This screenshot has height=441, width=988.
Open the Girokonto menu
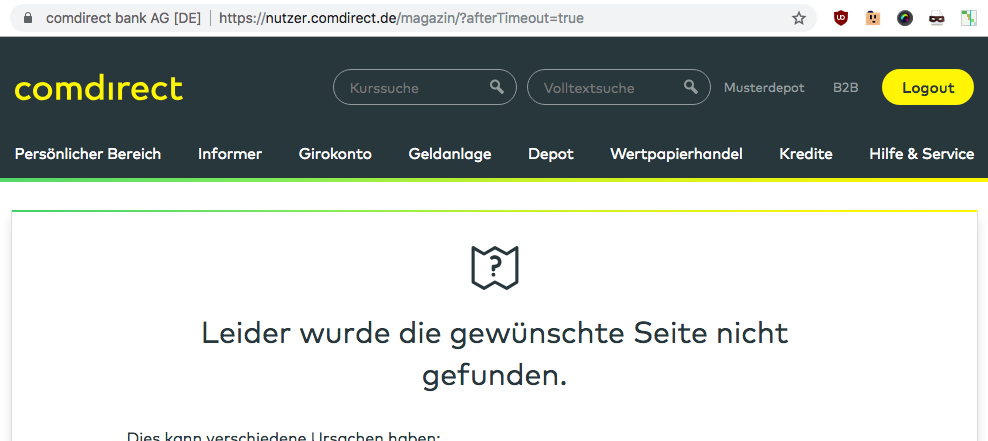point(335,154)
